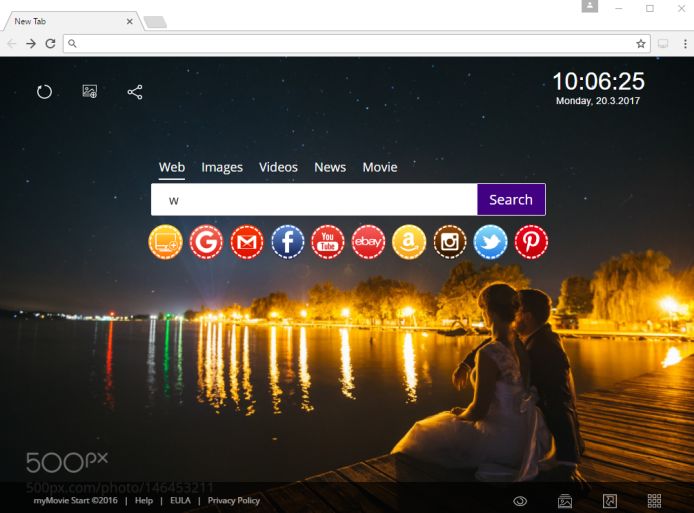Click the browser forward arrow

tap(31, 43)
